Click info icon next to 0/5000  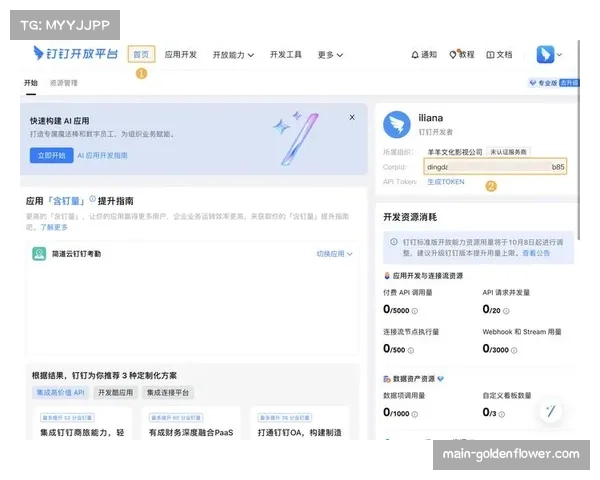point(415,311)
